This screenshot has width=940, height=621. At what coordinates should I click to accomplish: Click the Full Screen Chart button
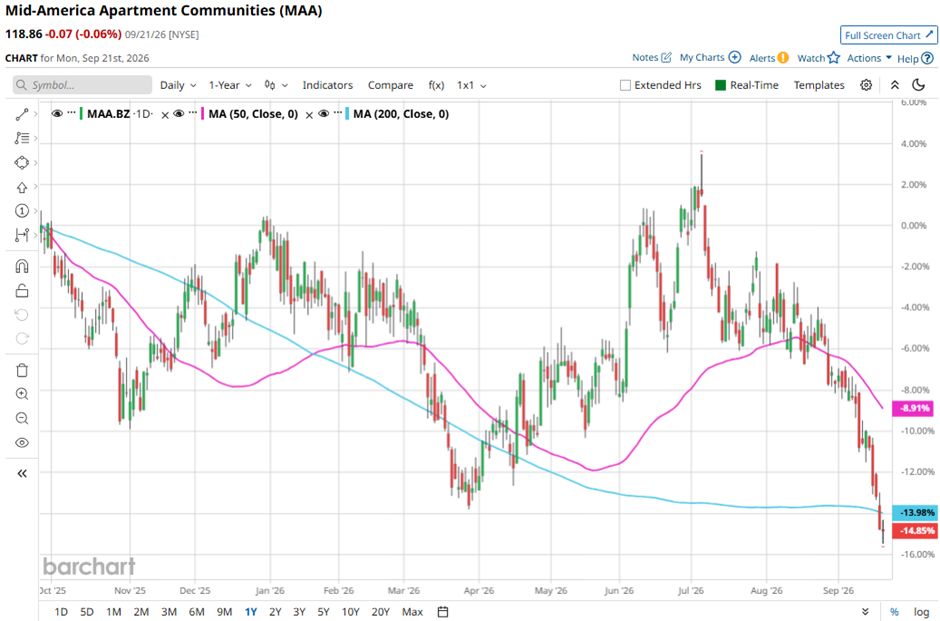888,35
